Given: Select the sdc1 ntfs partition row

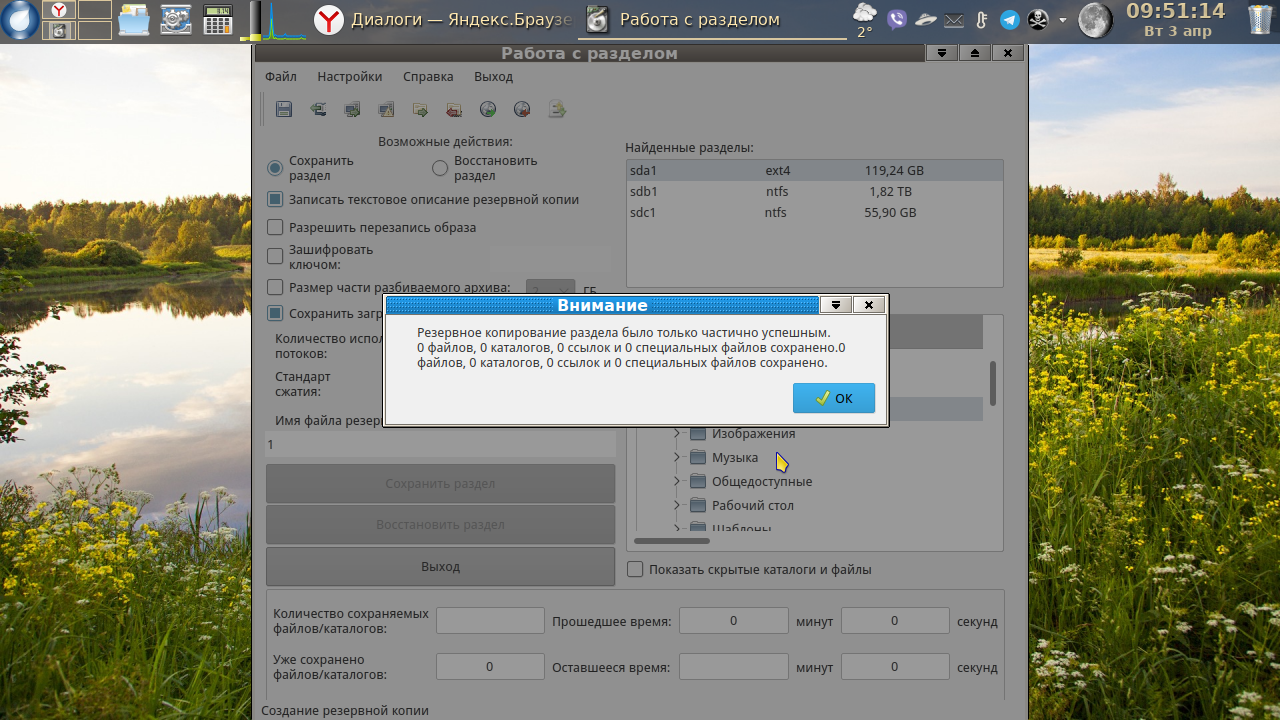Looking at the screenshot, I should click(814, 212).
